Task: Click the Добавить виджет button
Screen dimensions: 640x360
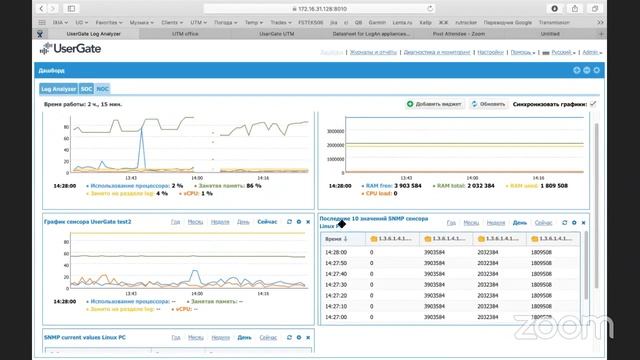Action: 434,104
